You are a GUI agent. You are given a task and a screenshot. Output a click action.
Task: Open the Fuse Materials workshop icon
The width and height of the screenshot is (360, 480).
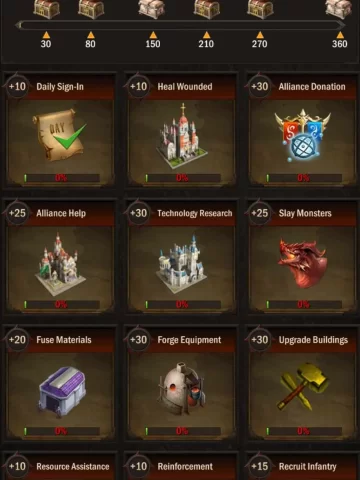coord(62,391)
